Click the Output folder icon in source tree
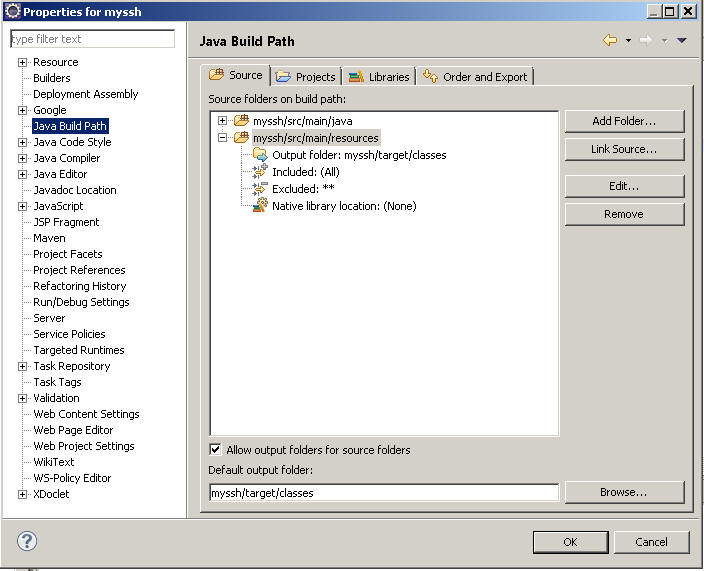The width and height of the screenshot is (704, 571). [260, 155]
